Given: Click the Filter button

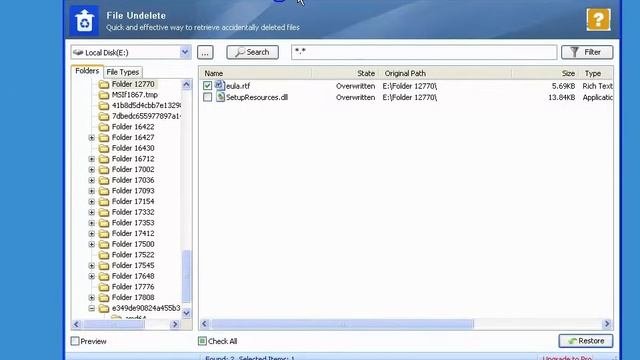Looking at the screenshot, I should click(x=587, y=52).
